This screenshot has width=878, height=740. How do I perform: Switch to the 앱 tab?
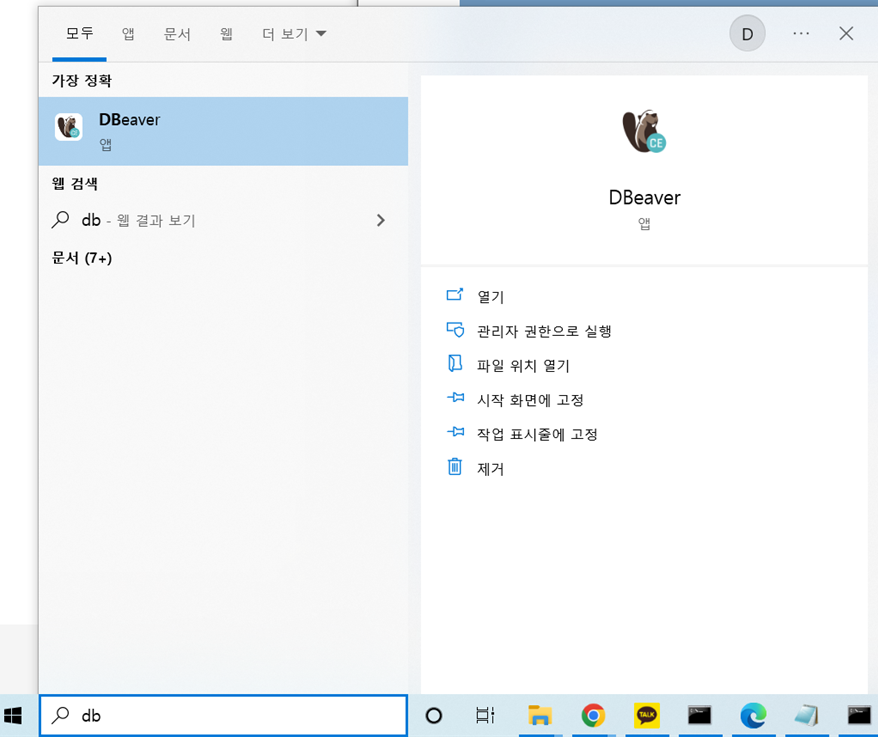[x=128, y=34]
